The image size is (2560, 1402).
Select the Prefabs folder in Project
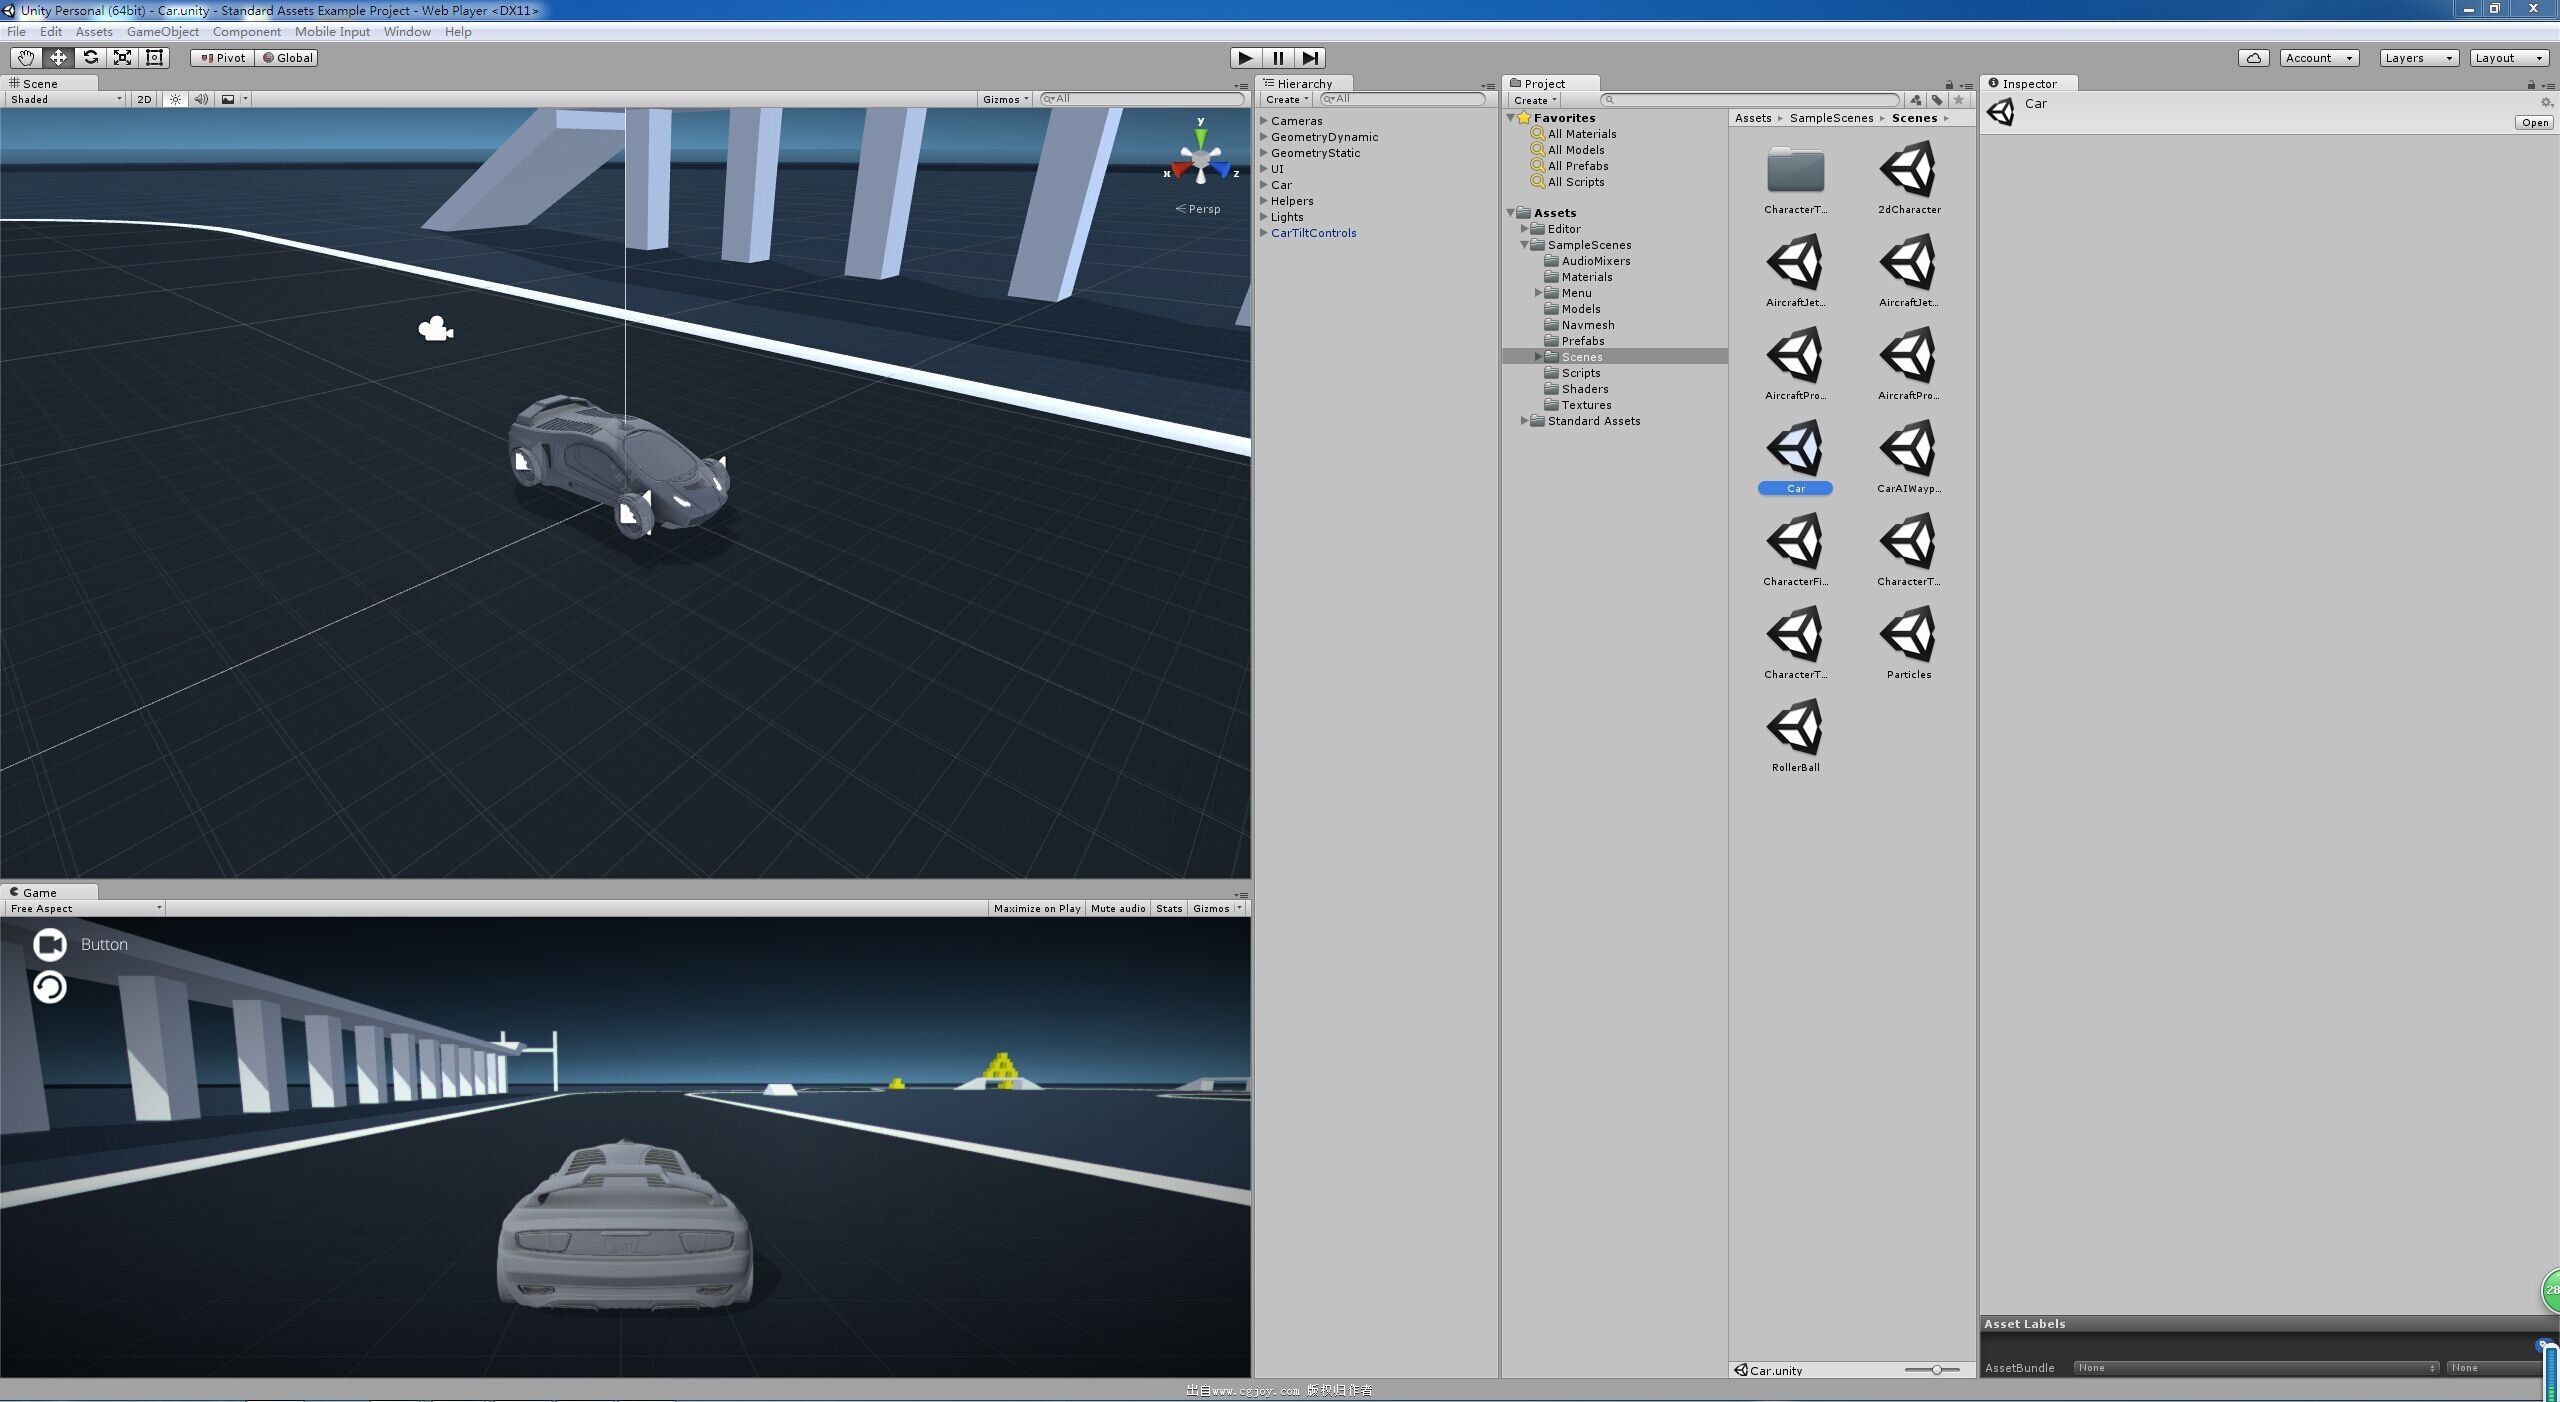[1582, 341]
